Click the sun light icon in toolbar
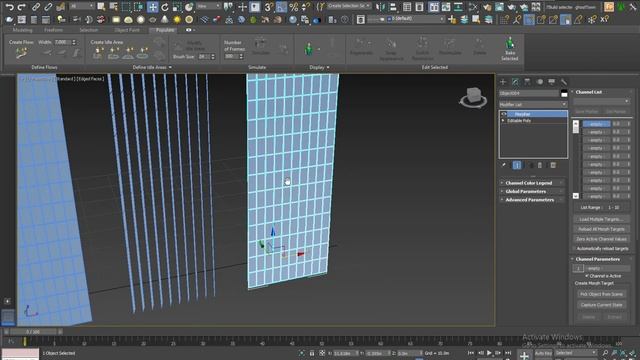Screen dimensions: 640x360 177,19
